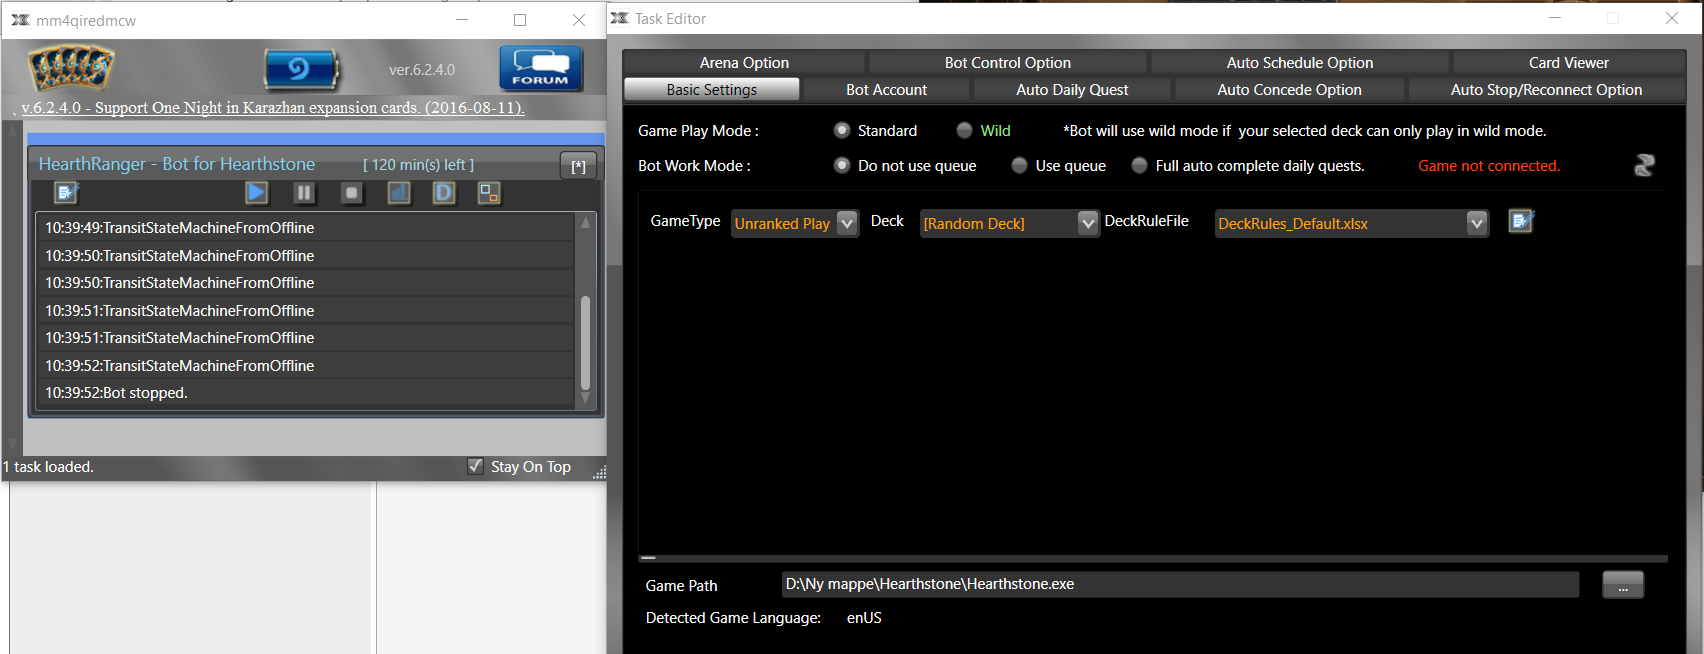Click the '1 task loaded.' status text
This screenshot has height=654, width=1704.
(49, 467)
